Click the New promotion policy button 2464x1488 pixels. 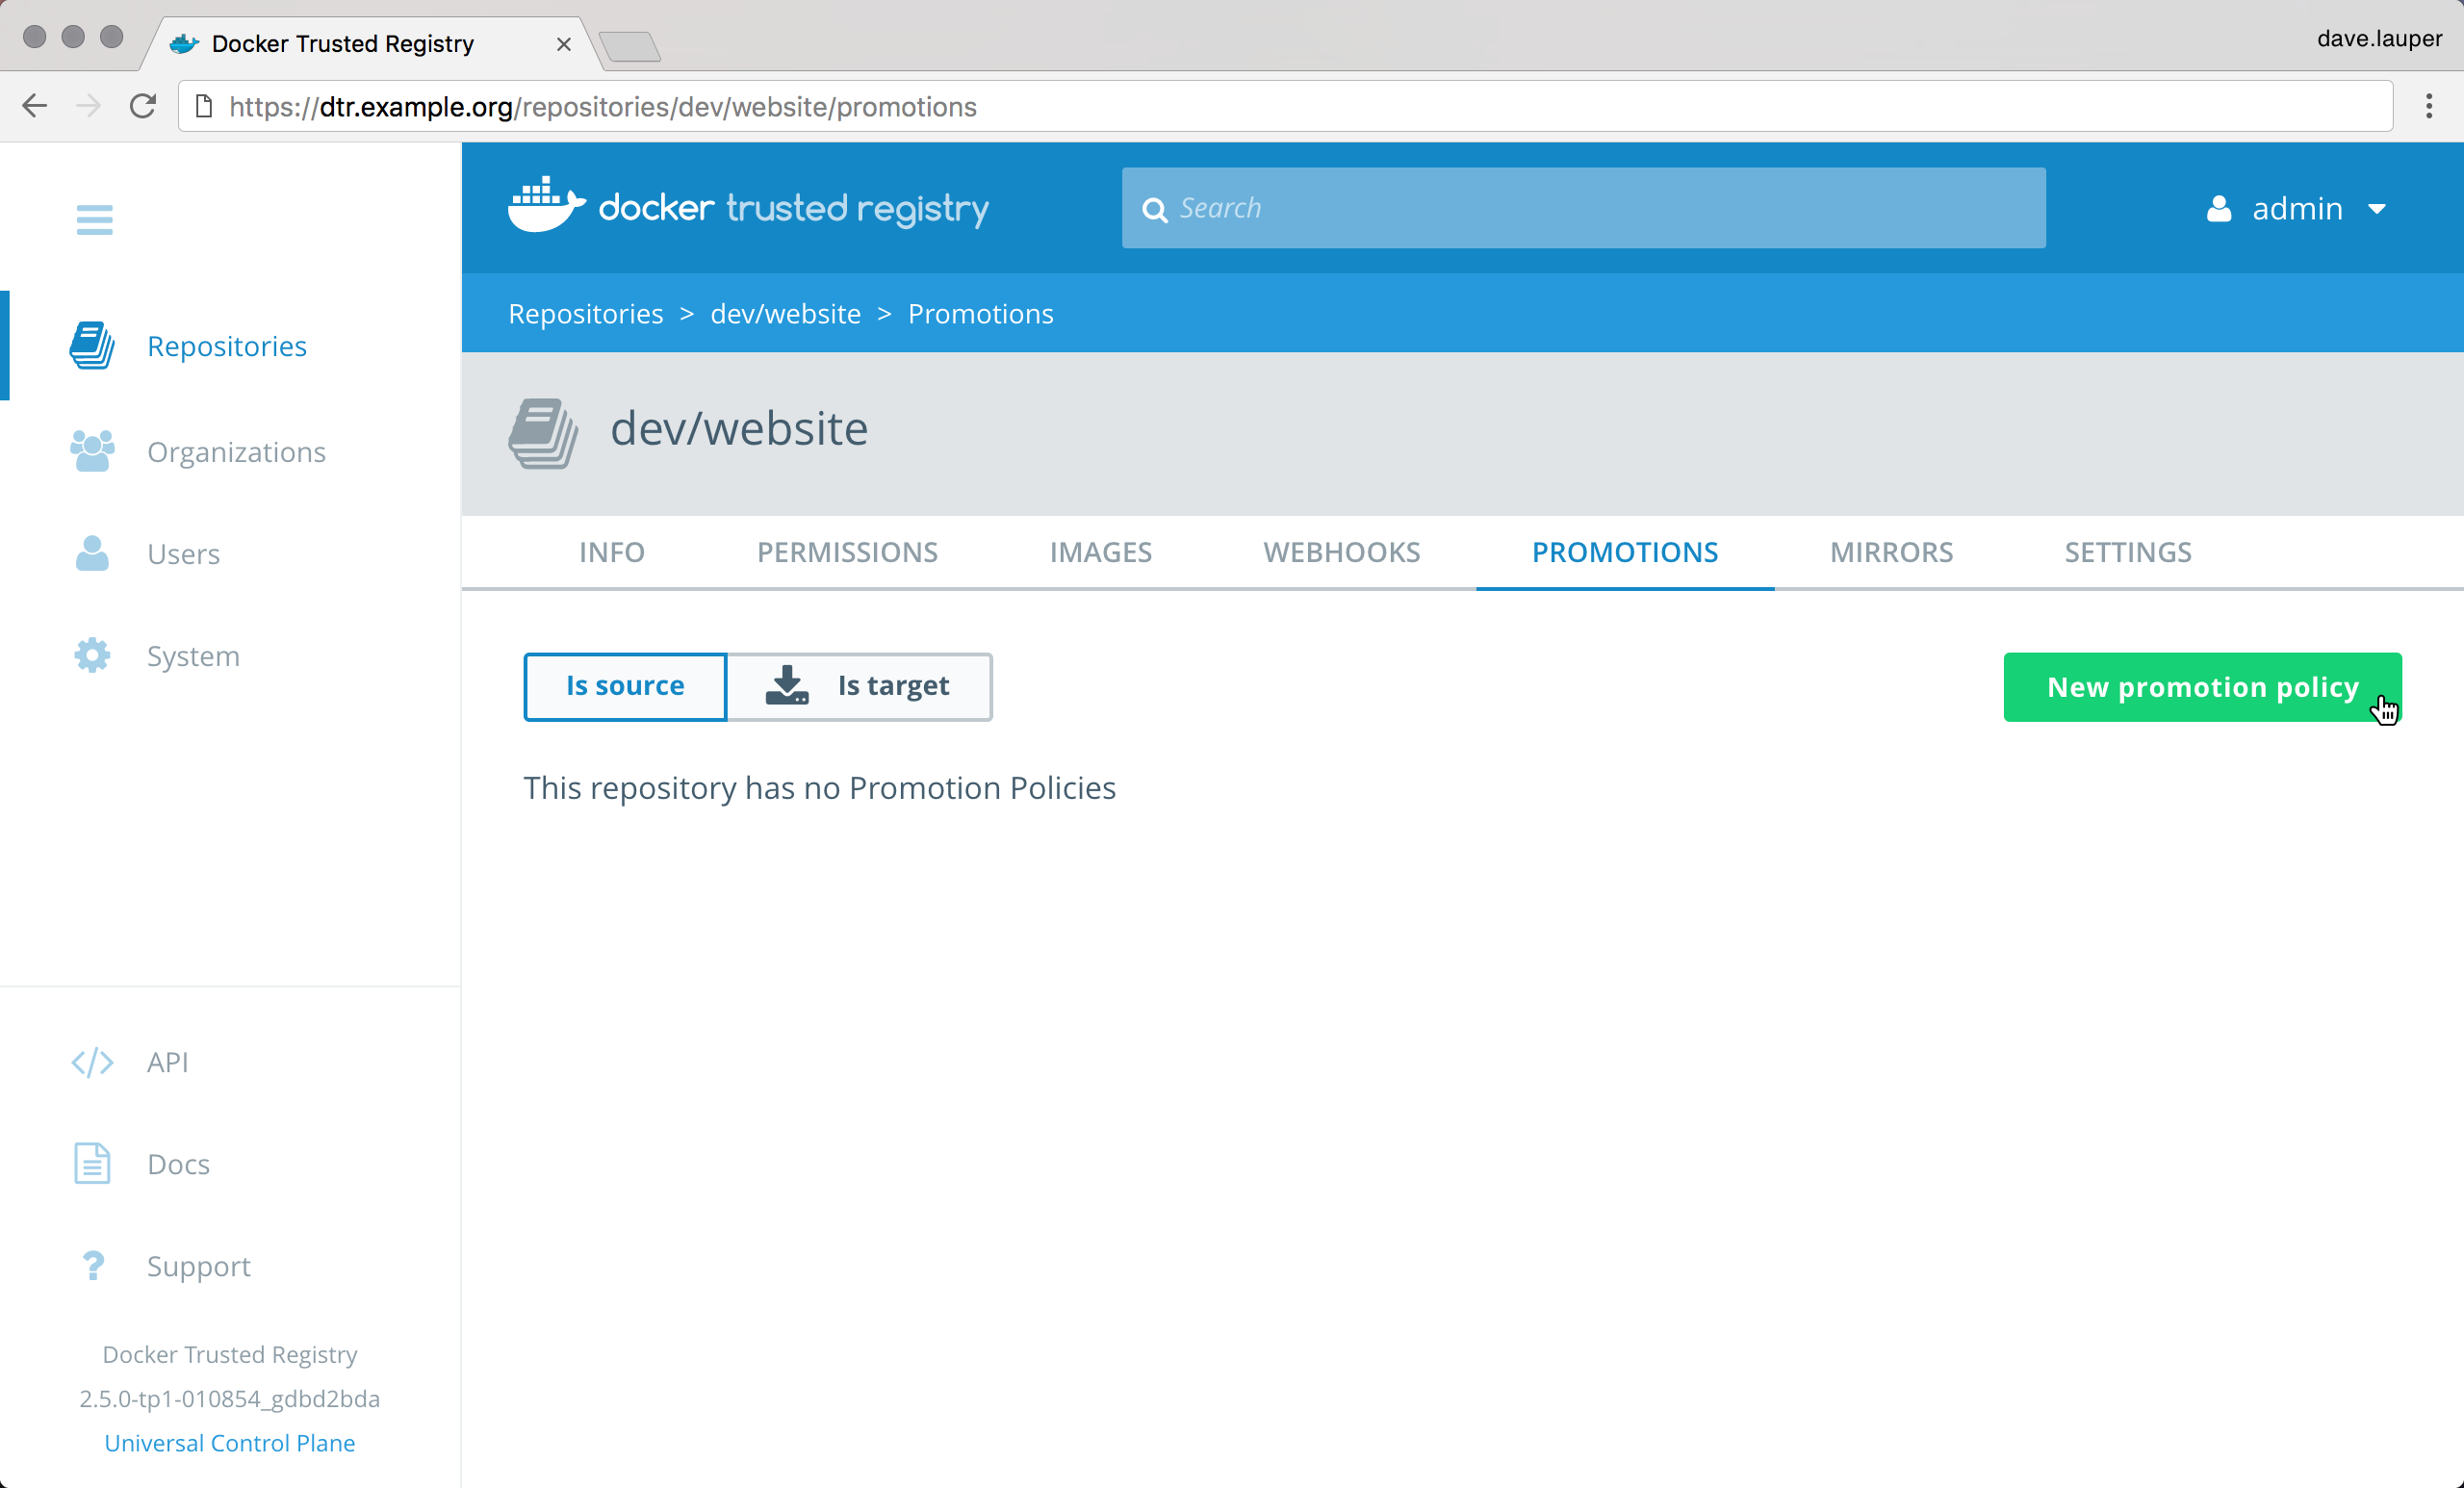point(2201,687)
